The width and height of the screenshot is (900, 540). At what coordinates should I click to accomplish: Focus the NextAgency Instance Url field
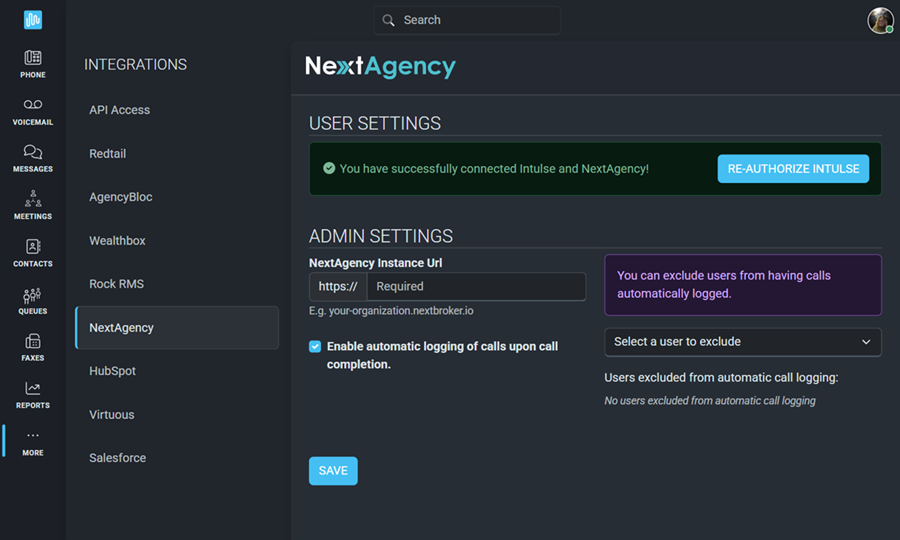[476, 286]
